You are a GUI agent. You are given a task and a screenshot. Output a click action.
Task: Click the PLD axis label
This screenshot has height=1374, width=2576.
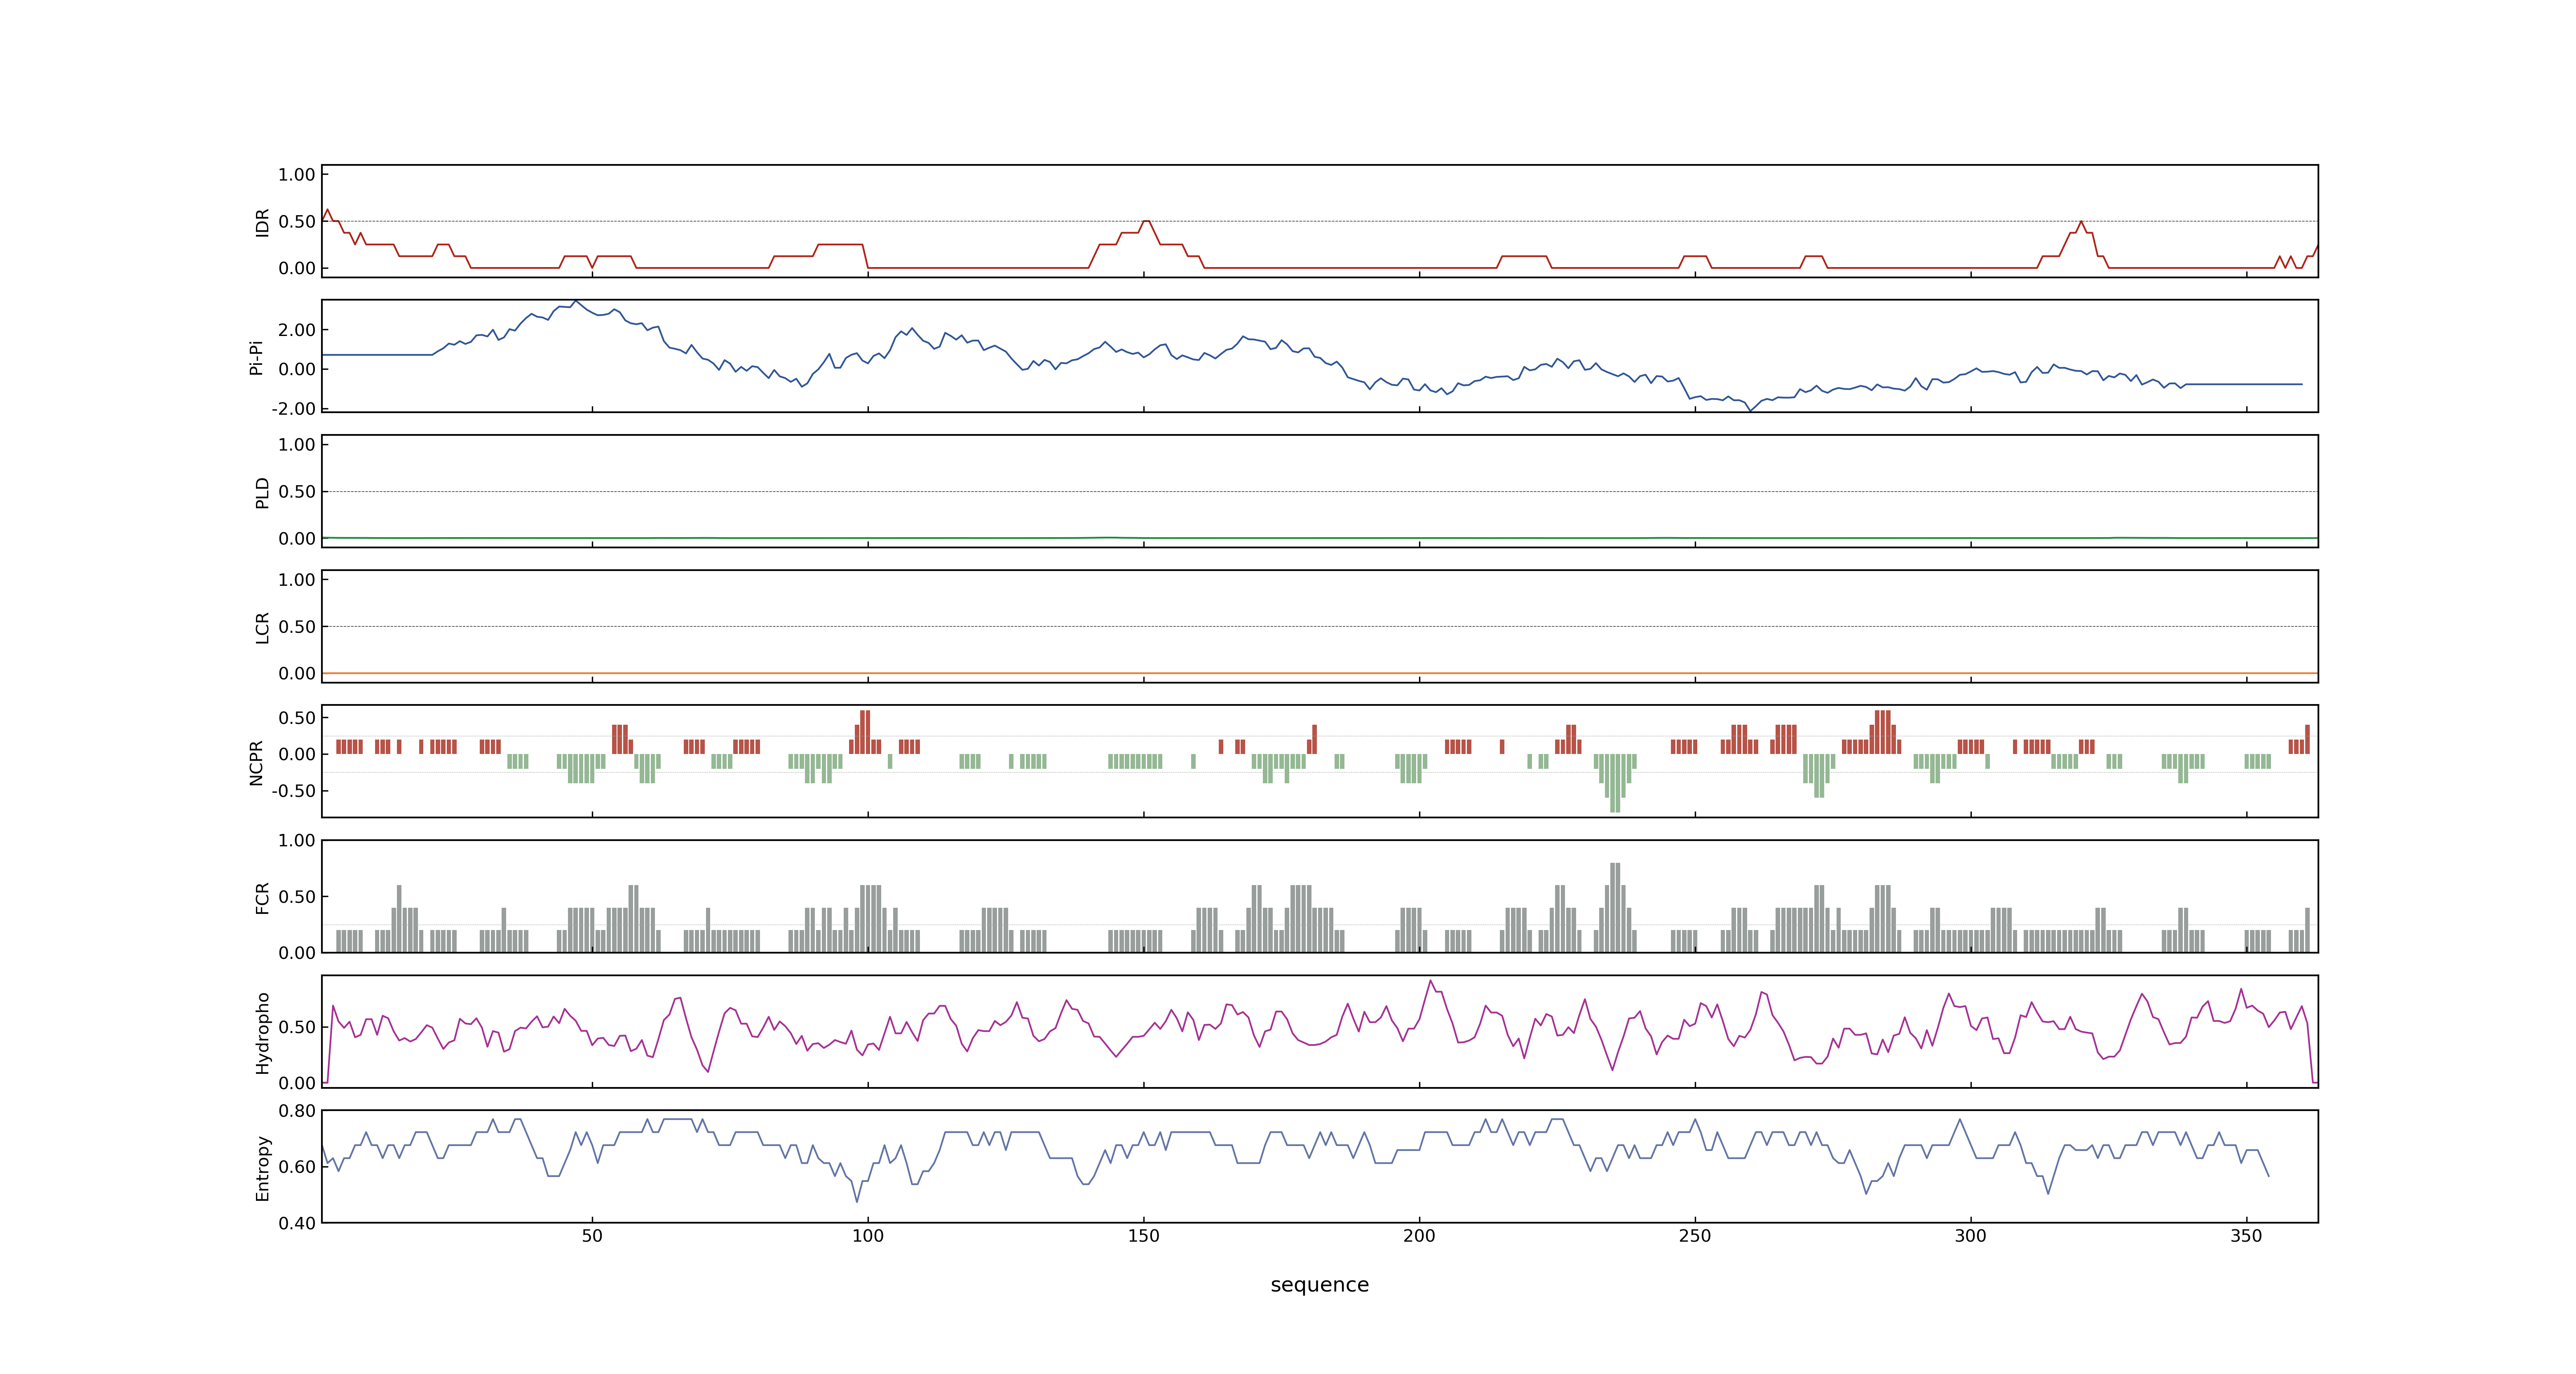[263, 492]
